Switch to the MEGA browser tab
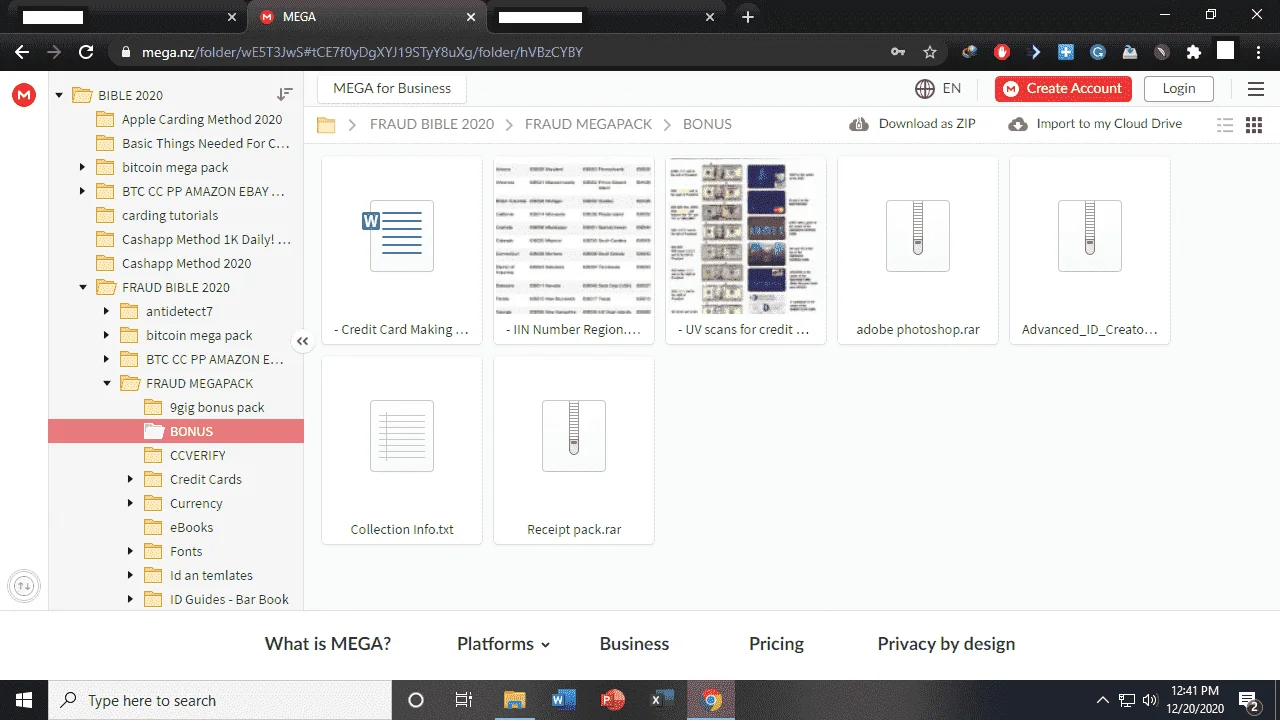Image resolution: width=1280 pixels, height=720 pixels. tap(365, 17)
